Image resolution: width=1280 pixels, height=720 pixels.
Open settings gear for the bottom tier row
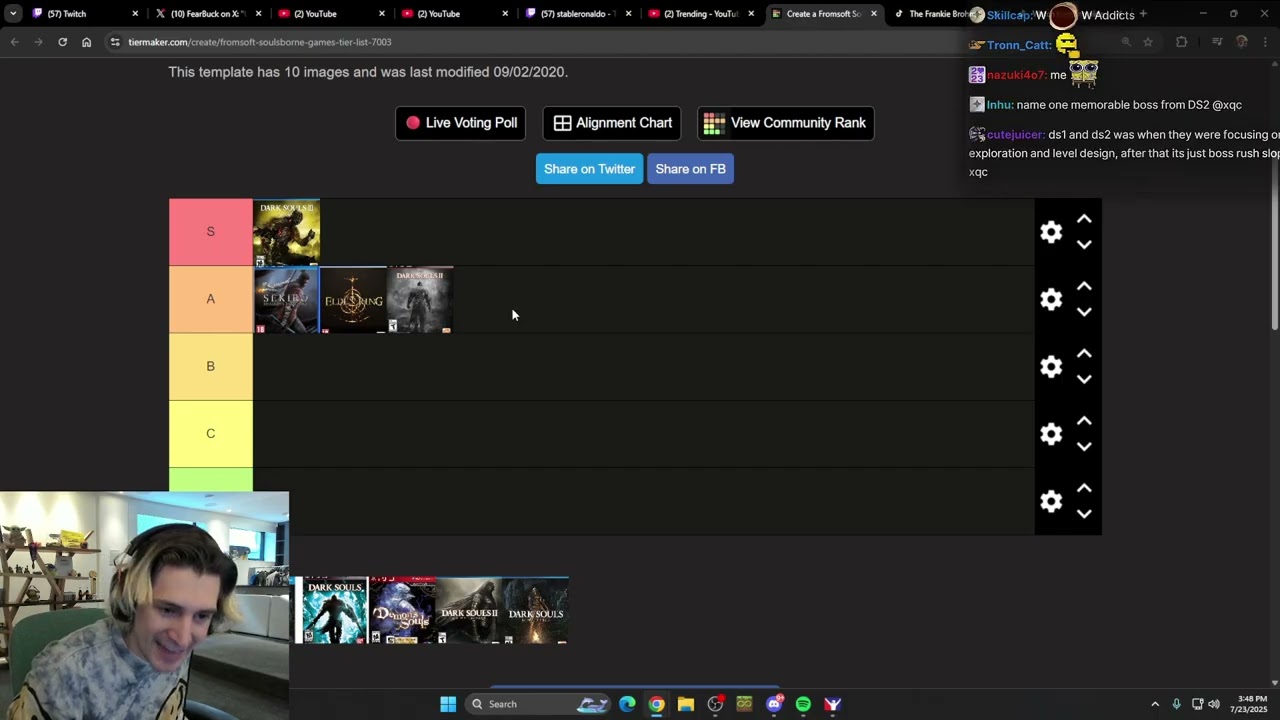[x=1051, y=501]
